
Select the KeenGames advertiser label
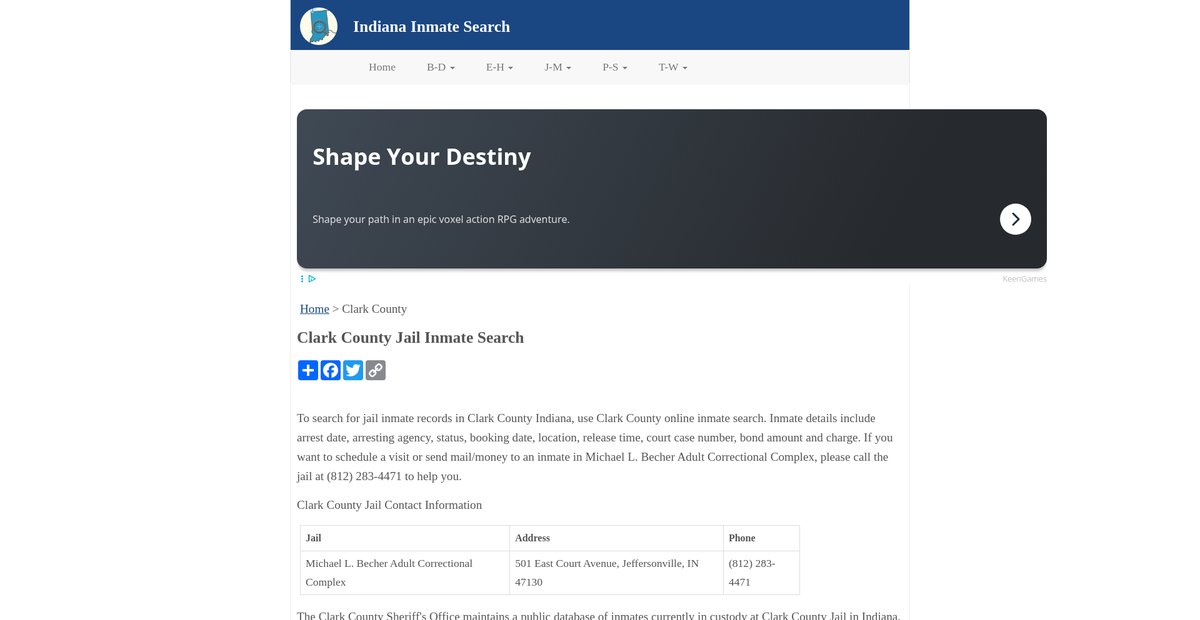tap(1025, 279)
